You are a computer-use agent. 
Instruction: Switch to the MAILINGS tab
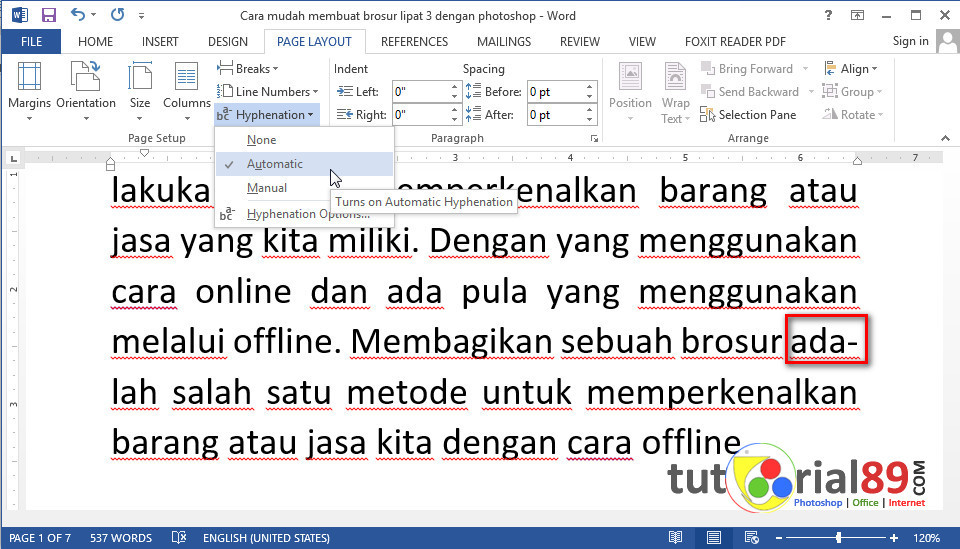(504, 42)
